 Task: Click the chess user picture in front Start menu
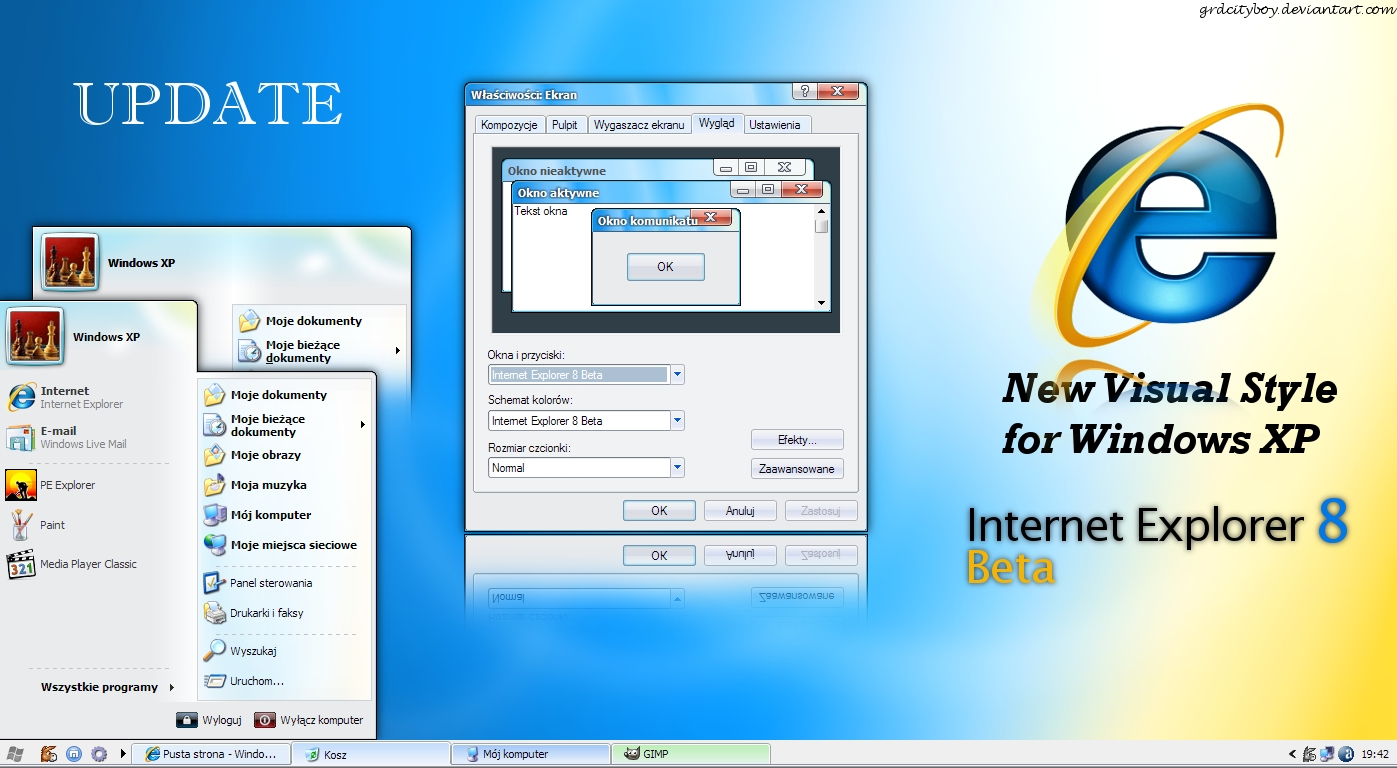coord(35,336)
